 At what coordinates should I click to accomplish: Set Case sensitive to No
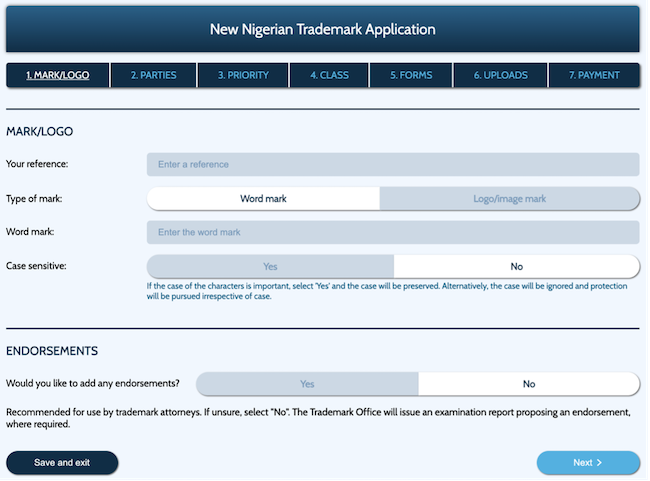tap(516, 267)
